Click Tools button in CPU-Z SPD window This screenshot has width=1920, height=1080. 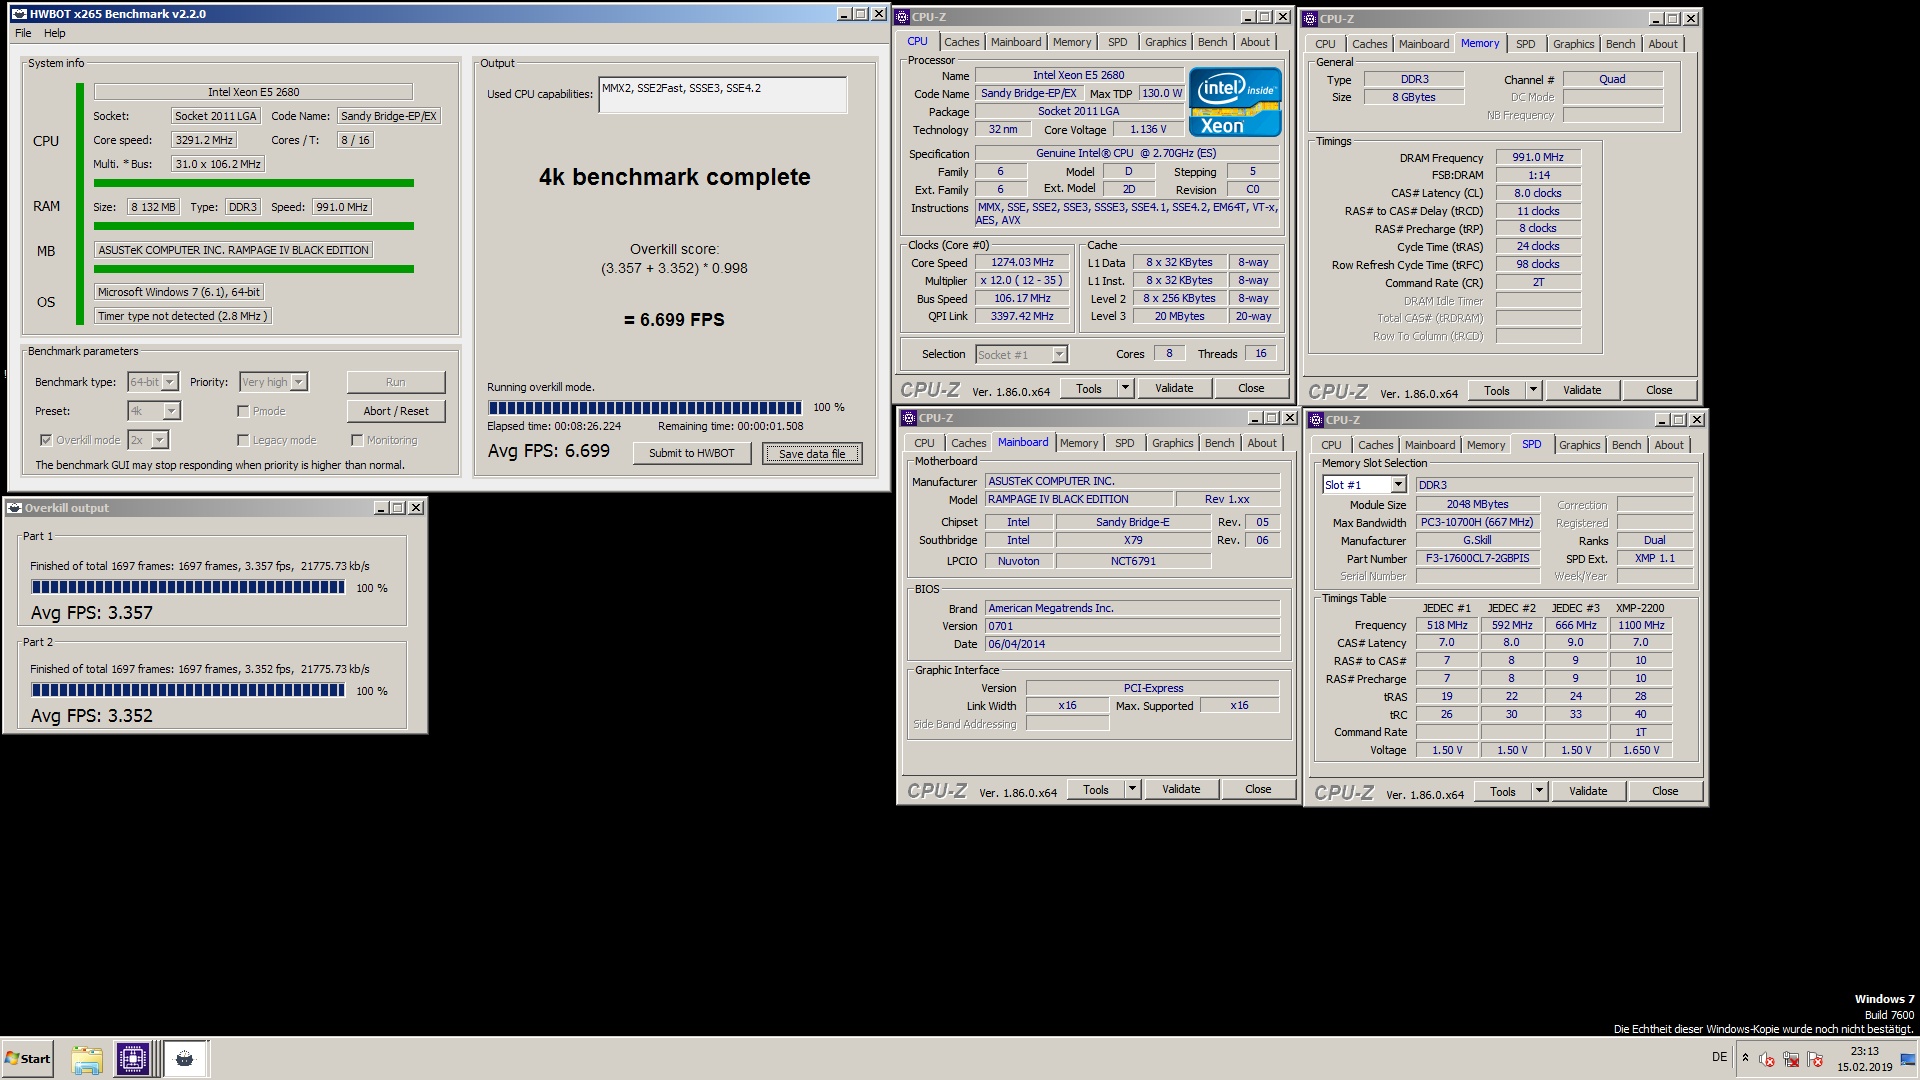click(1503, 792)
